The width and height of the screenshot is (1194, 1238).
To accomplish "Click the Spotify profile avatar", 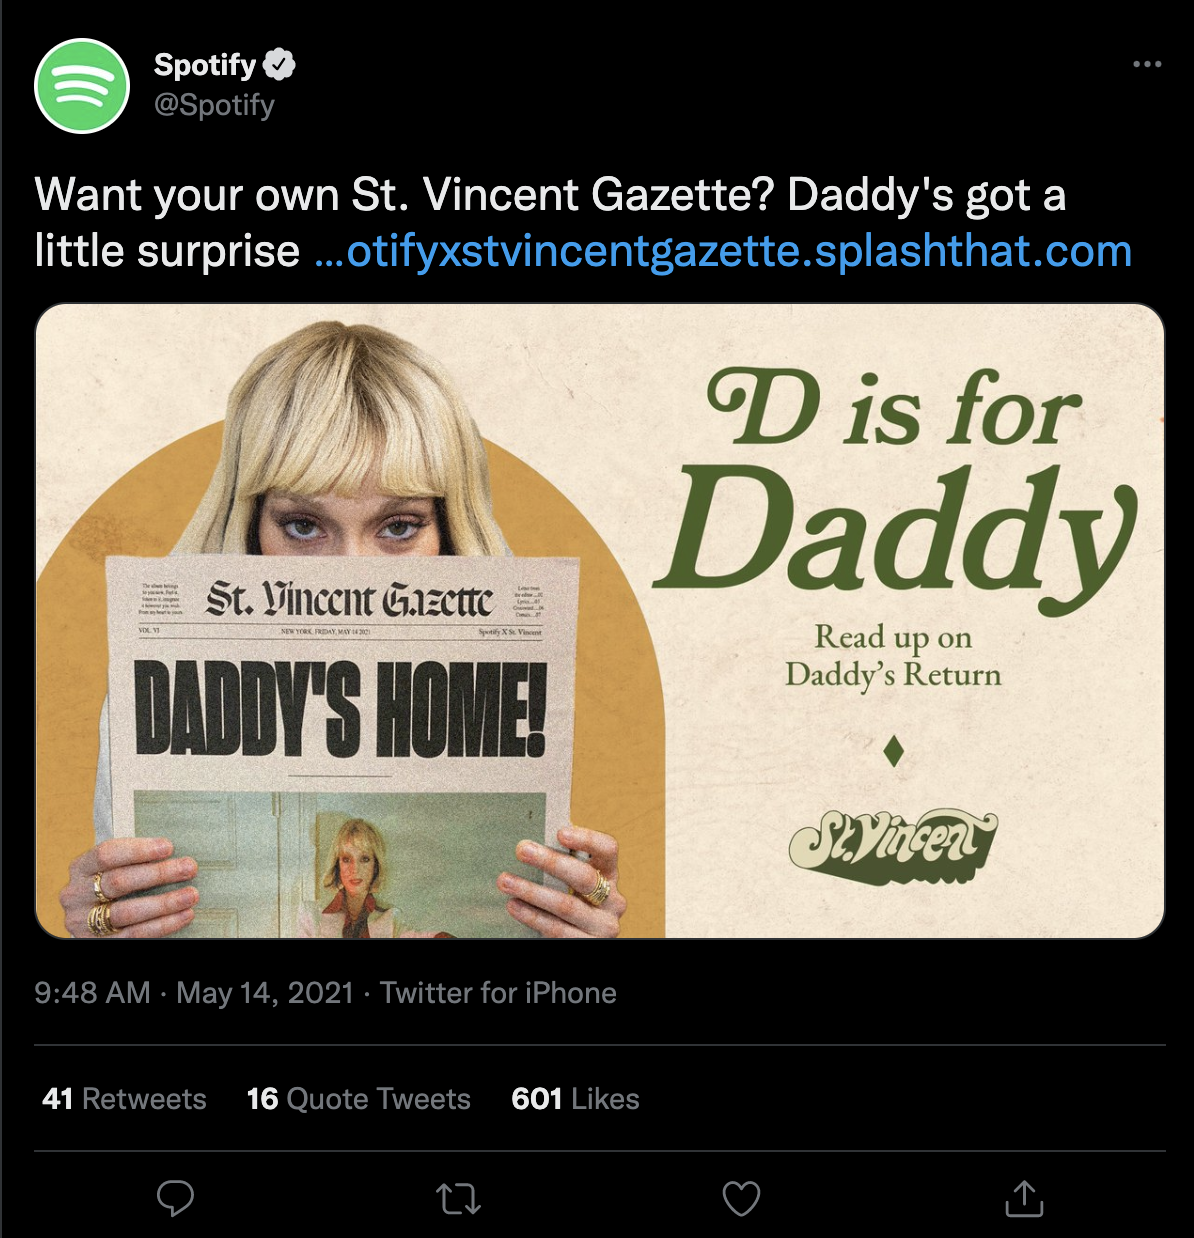I will pos(82,86).
